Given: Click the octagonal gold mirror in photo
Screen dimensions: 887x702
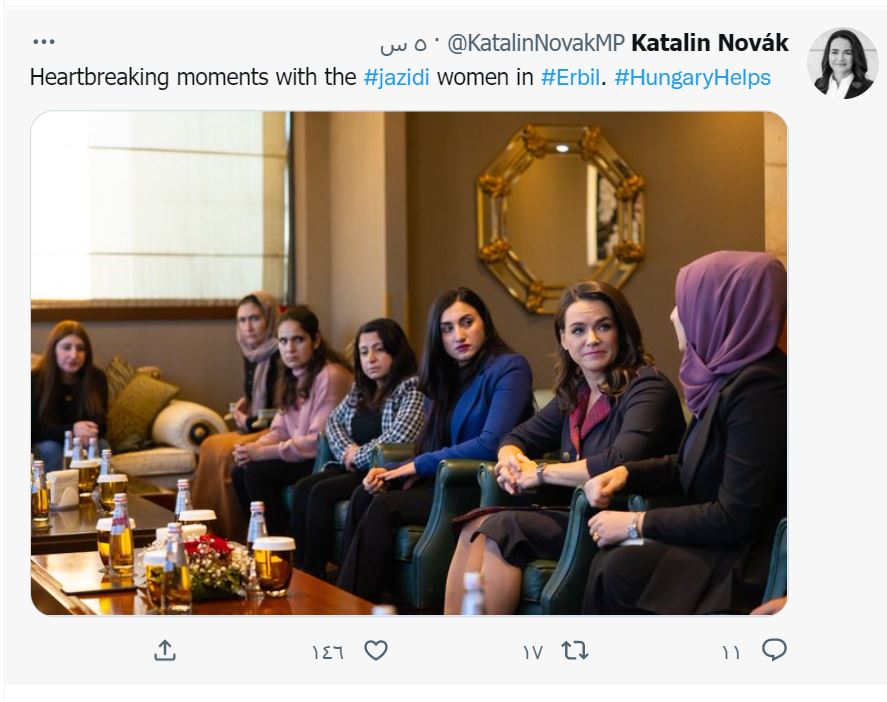Looking at the screenshot, I should [562, 219].
